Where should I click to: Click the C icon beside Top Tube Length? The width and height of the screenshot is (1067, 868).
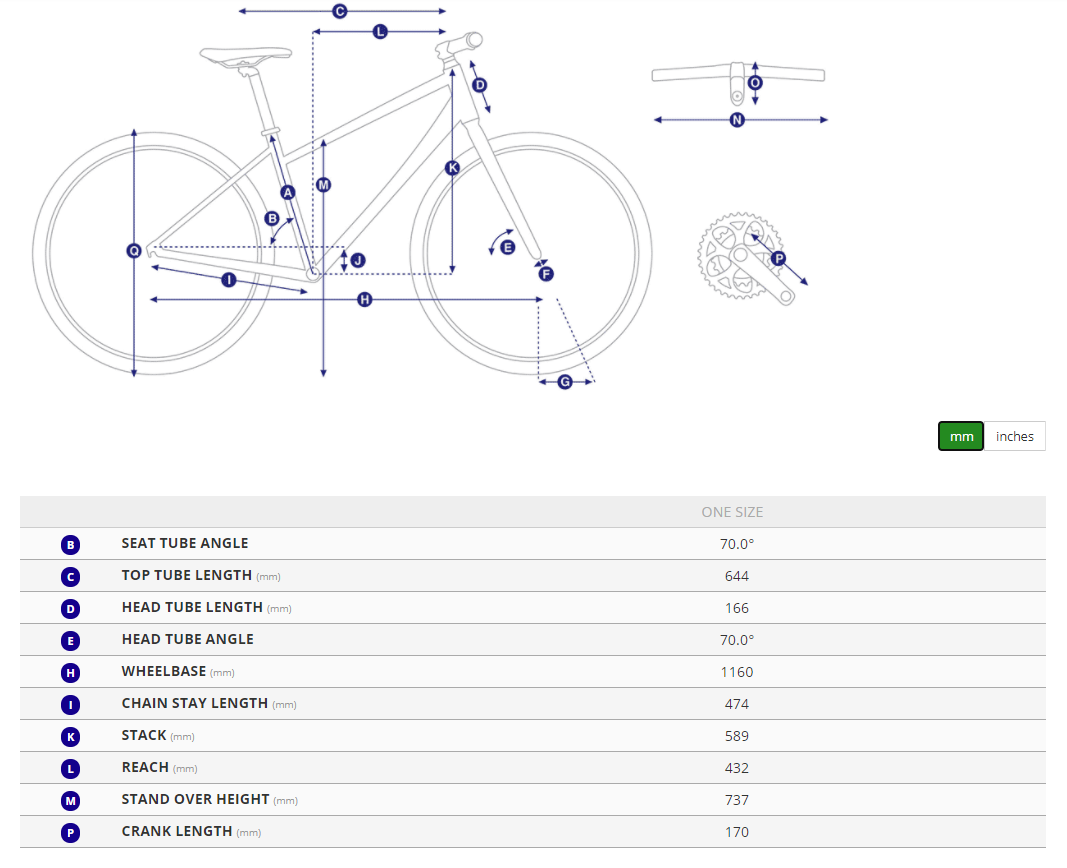pyautogui.click(x=70, y=576)
